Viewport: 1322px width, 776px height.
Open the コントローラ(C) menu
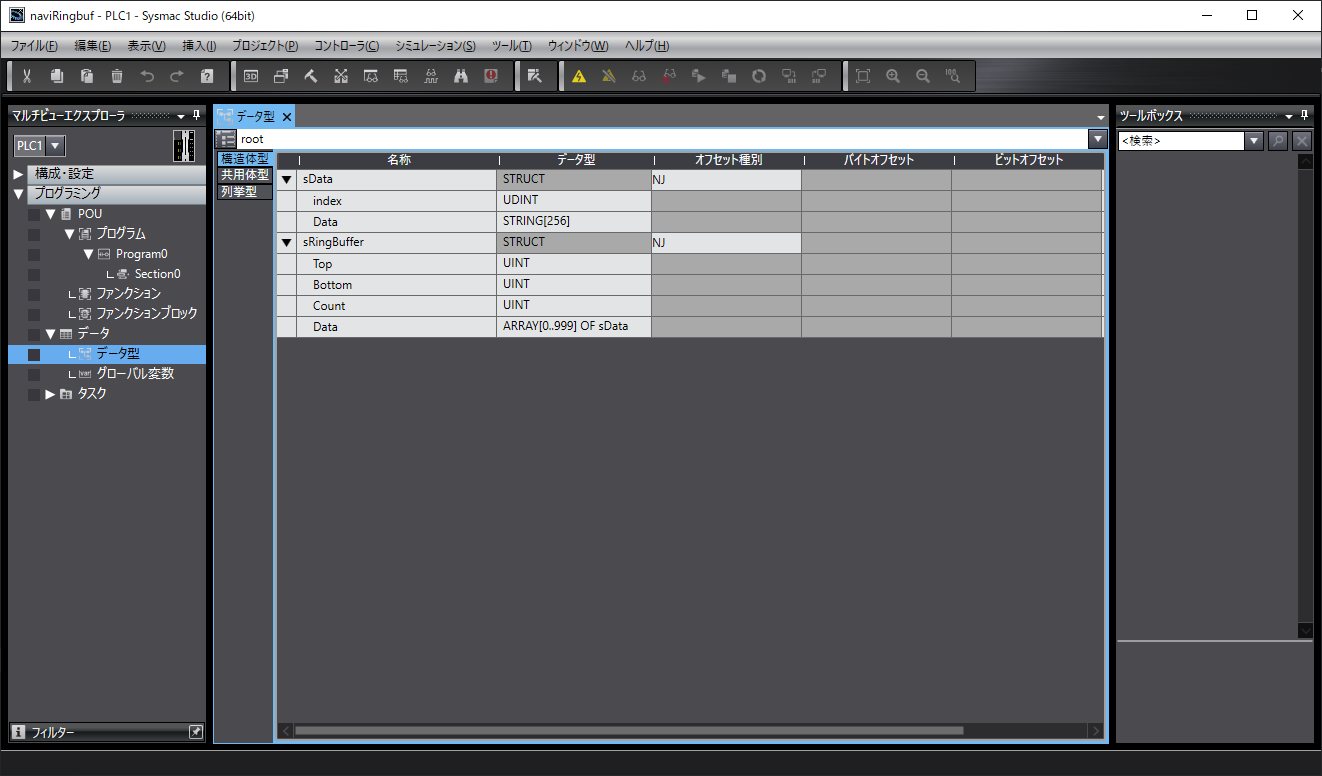[346, 46]
